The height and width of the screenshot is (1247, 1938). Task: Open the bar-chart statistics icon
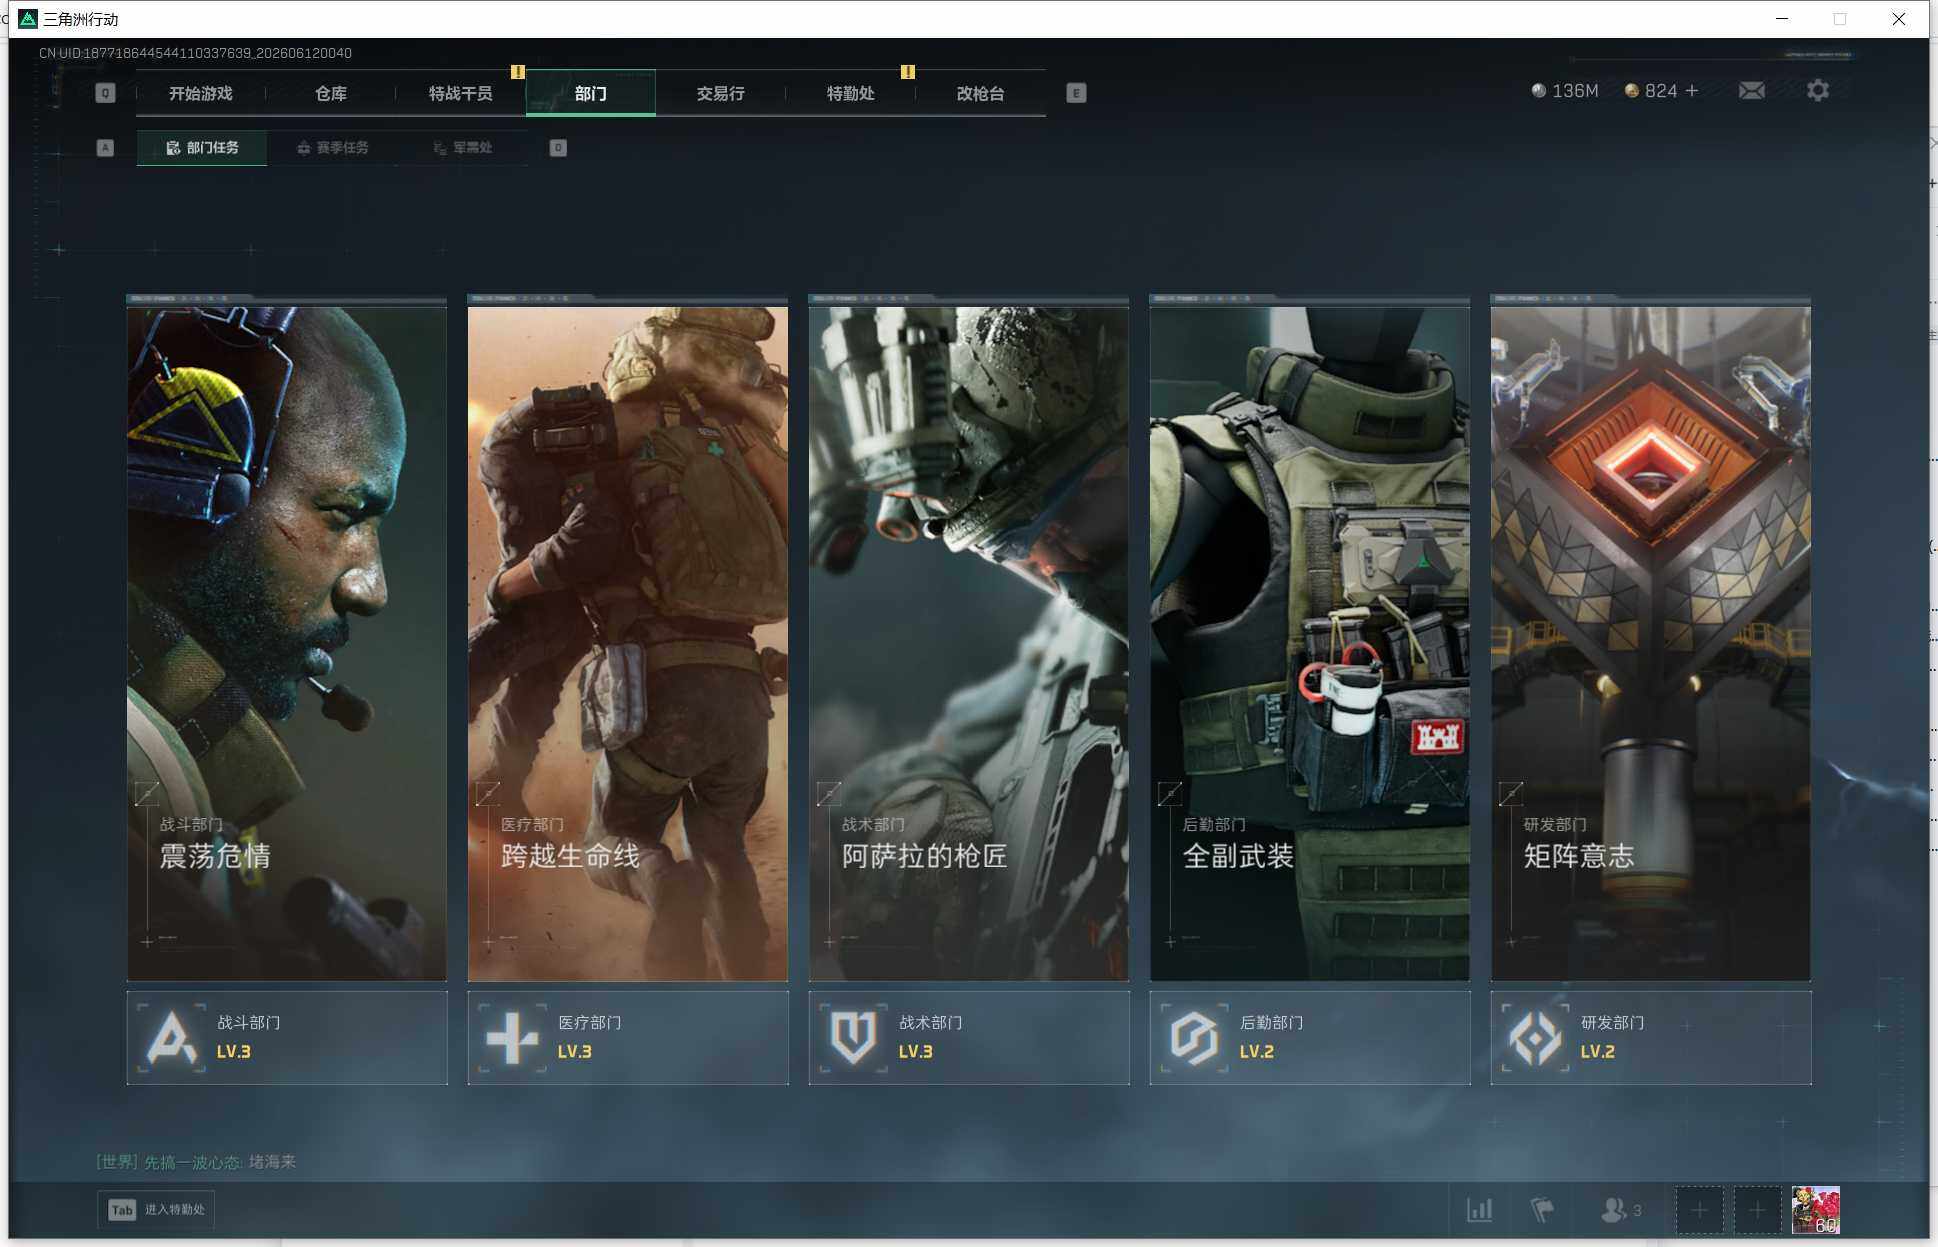click(1479, 1210)
